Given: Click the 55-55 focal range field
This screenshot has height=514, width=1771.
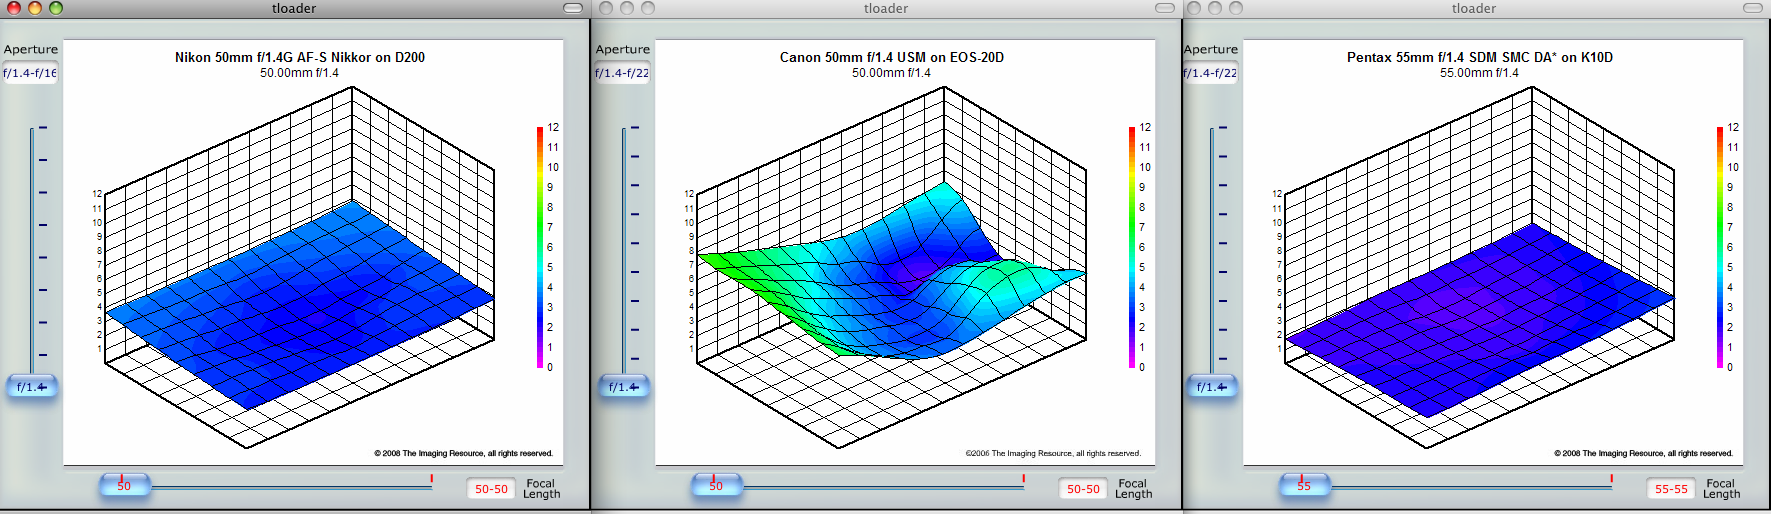Looking at the screenshot, I should [1671, 489].
